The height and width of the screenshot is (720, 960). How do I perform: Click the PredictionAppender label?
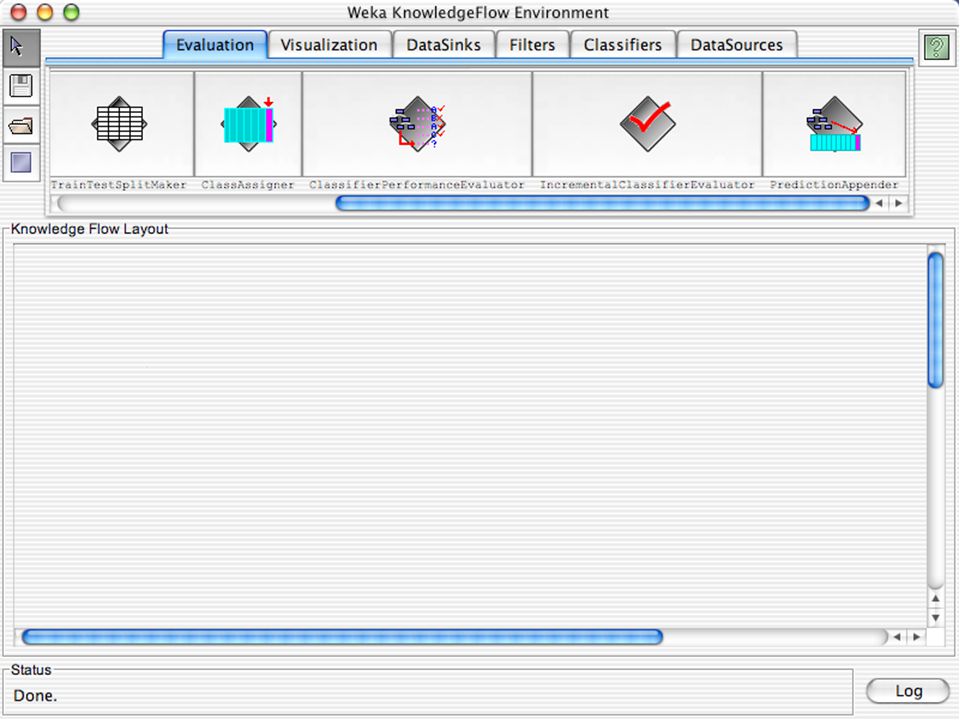point(834,185)
